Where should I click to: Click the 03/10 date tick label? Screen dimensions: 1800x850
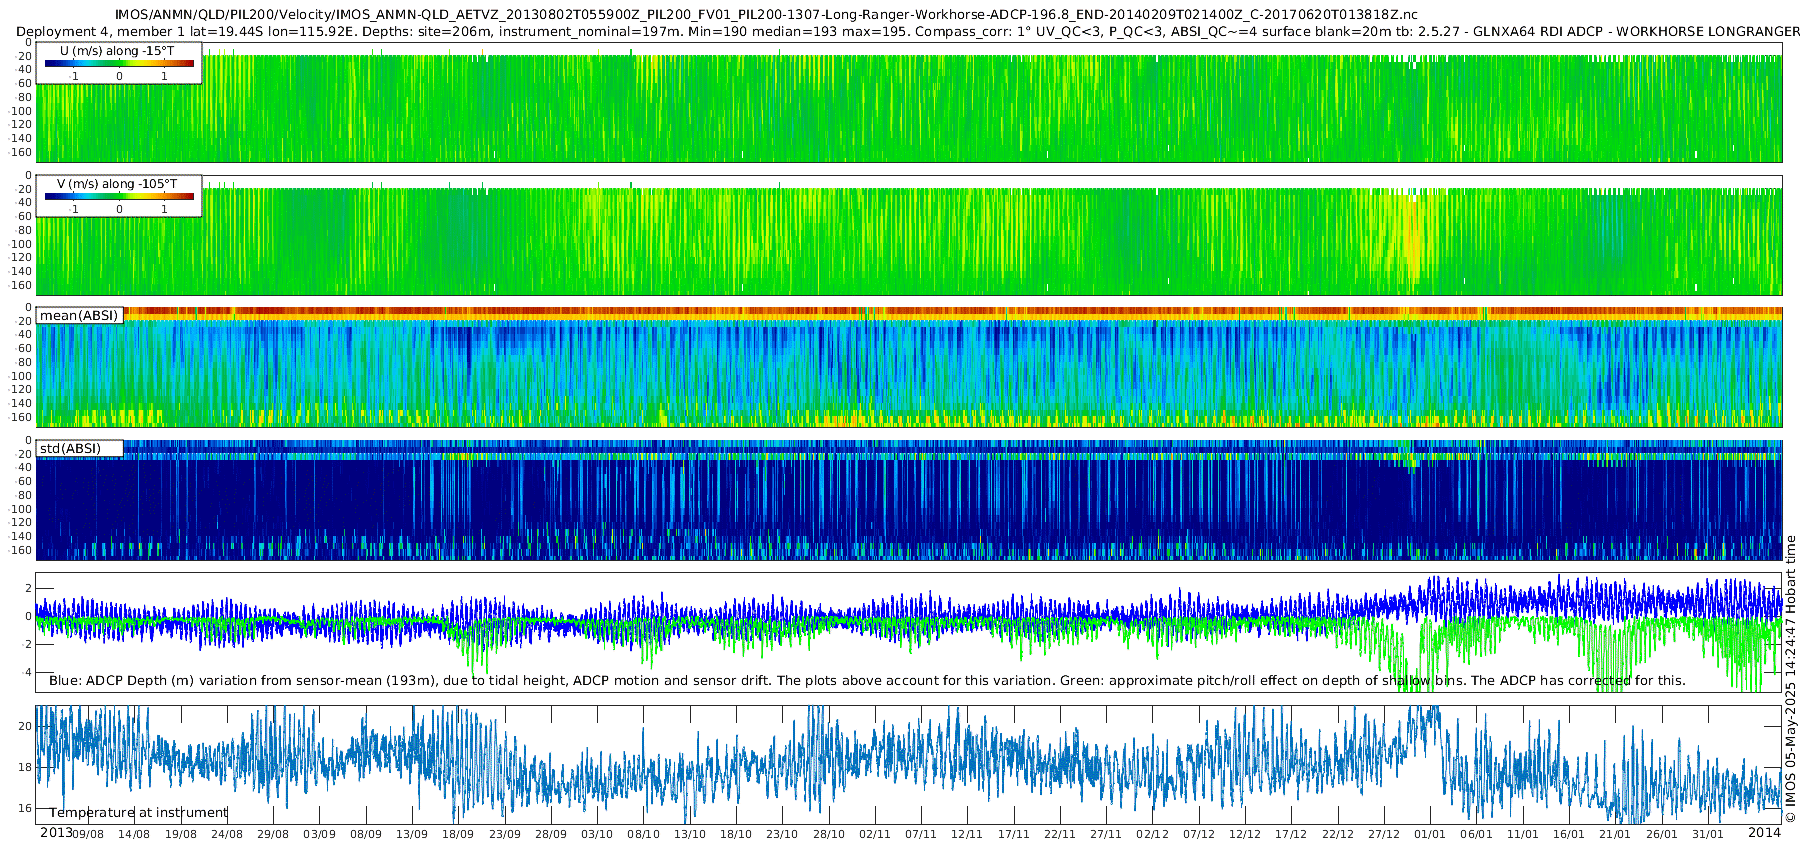pyautogui.click(x=597, y=834)
